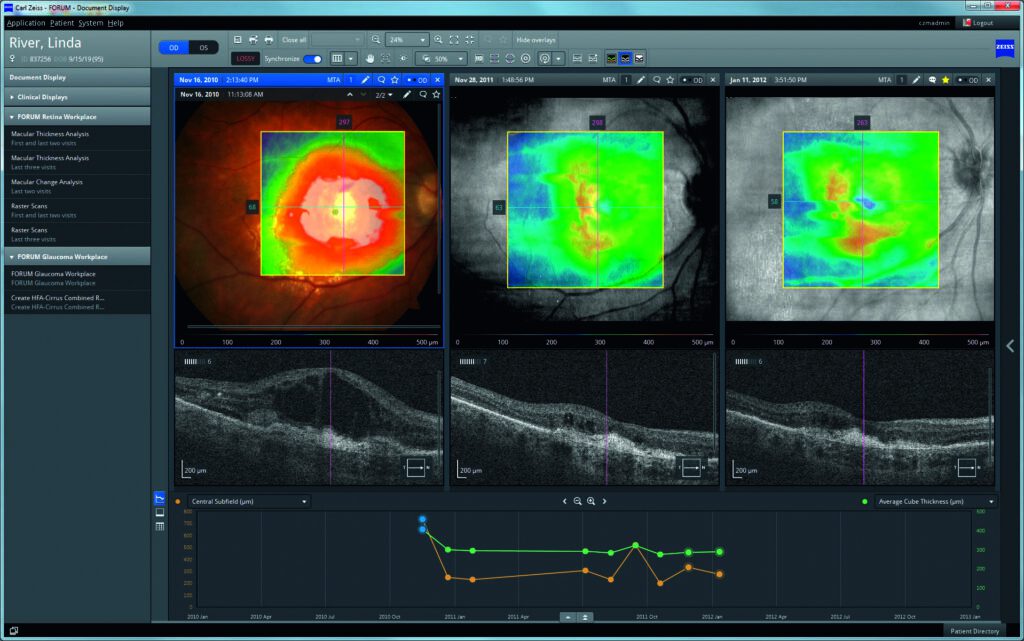
Task: Click the star icon in Nov 16, 2010 header
Action: 394,80
